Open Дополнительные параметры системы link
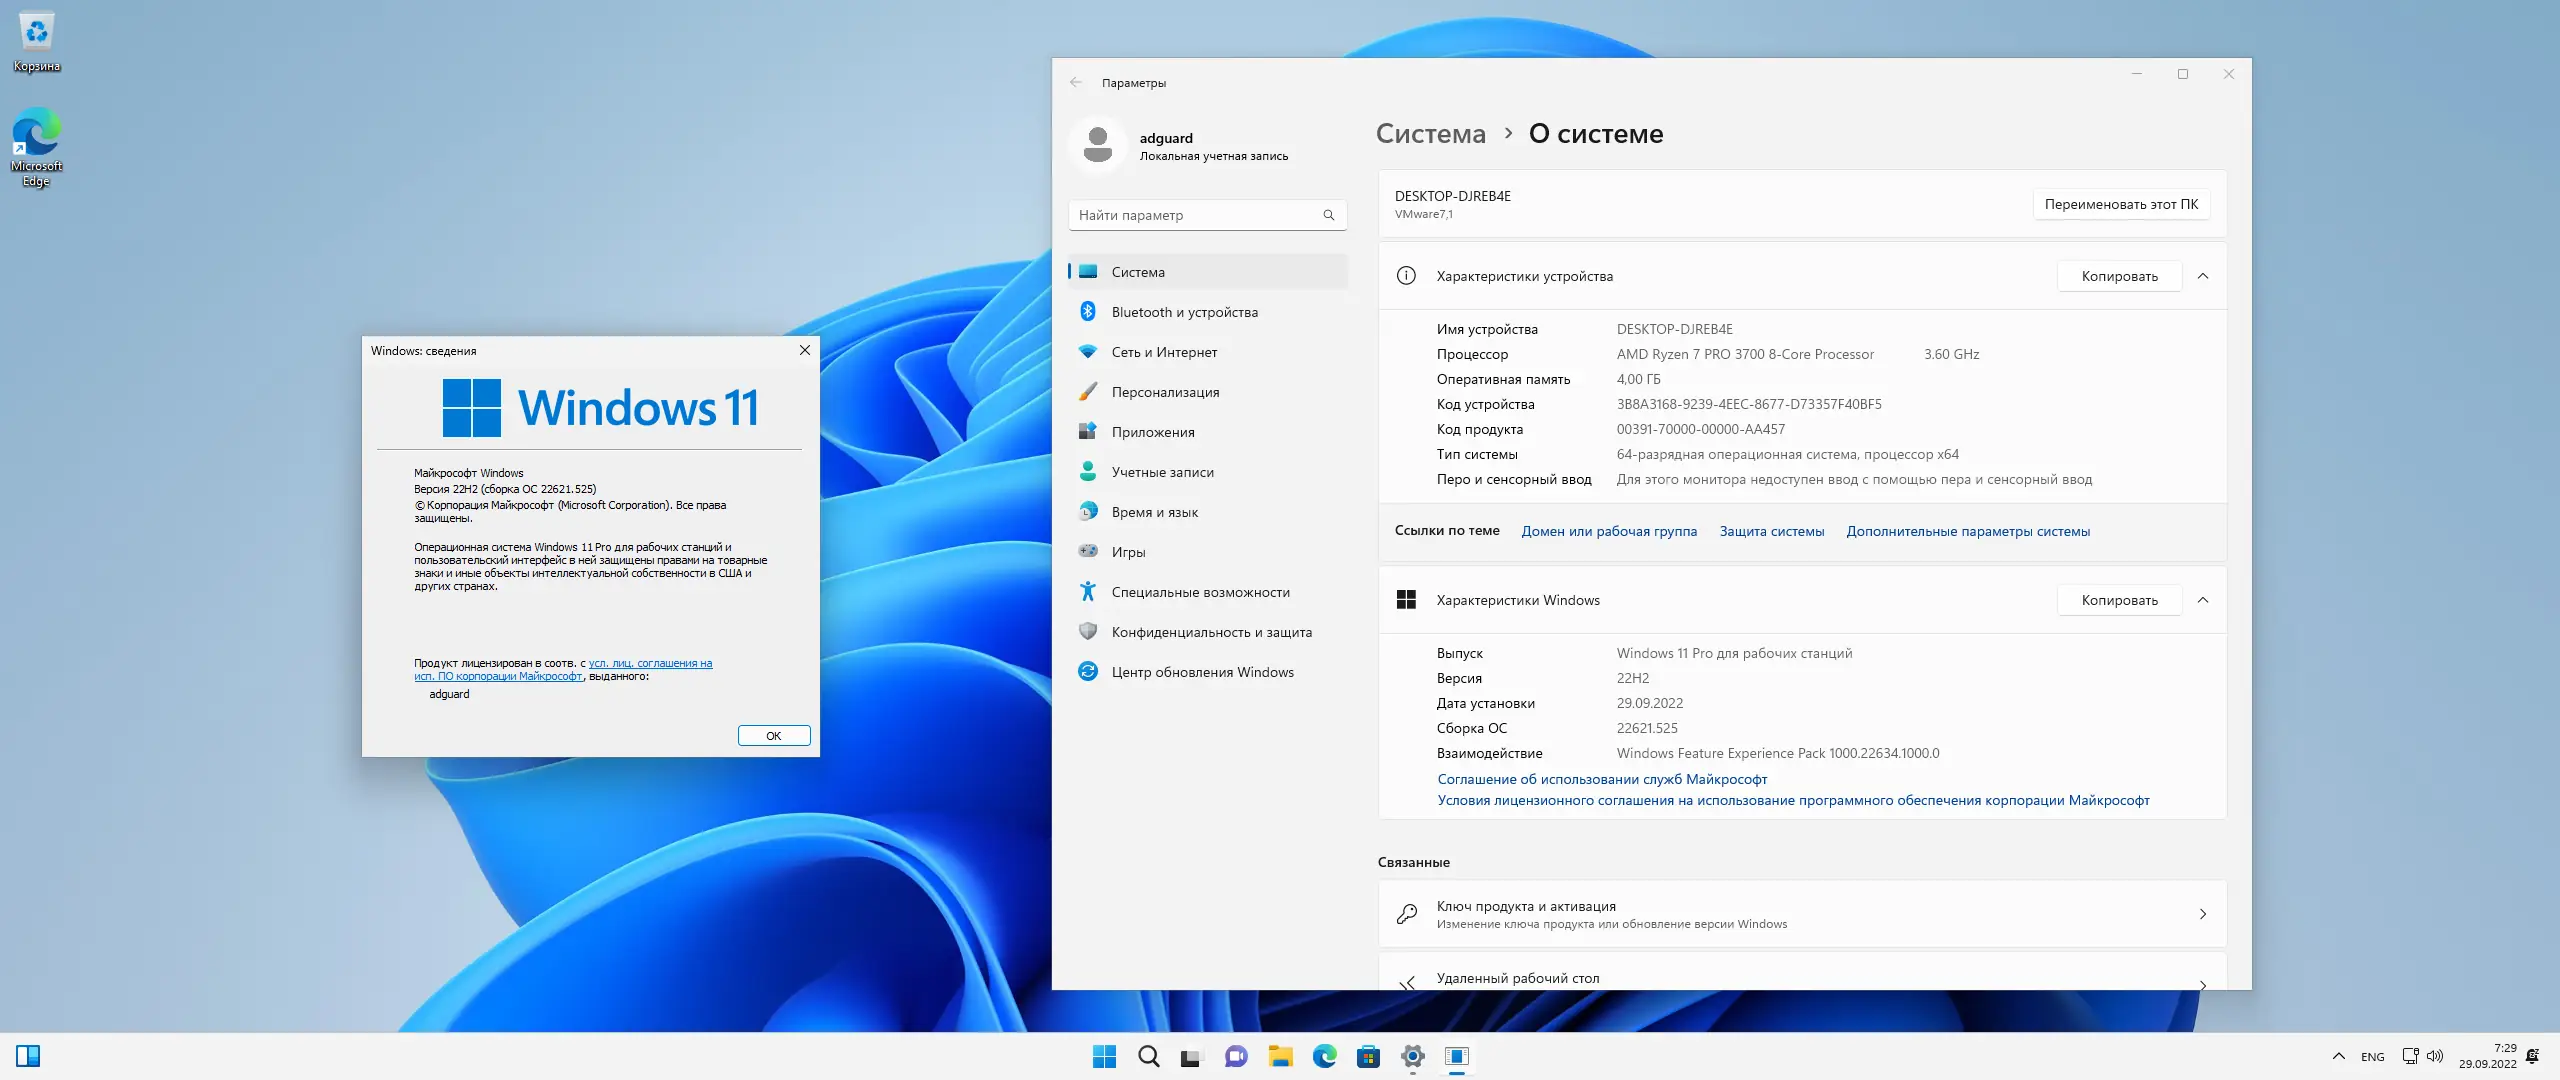This screenshot has width=2560, height=1080. click(1967, 531)
